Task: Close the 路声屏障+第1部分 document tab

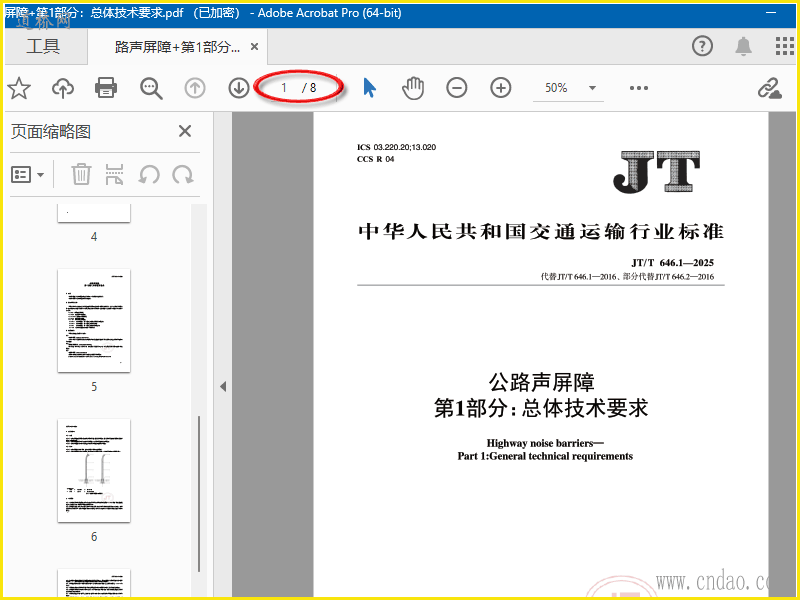Action: [x=255, y=47]
